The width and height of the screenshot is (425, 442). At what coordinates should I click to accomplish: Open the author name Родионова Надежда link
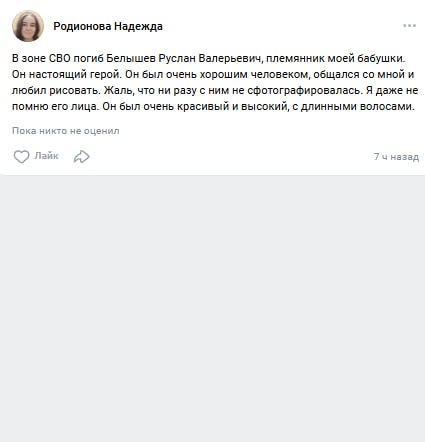pyautogui.click(x=108, y=26)
